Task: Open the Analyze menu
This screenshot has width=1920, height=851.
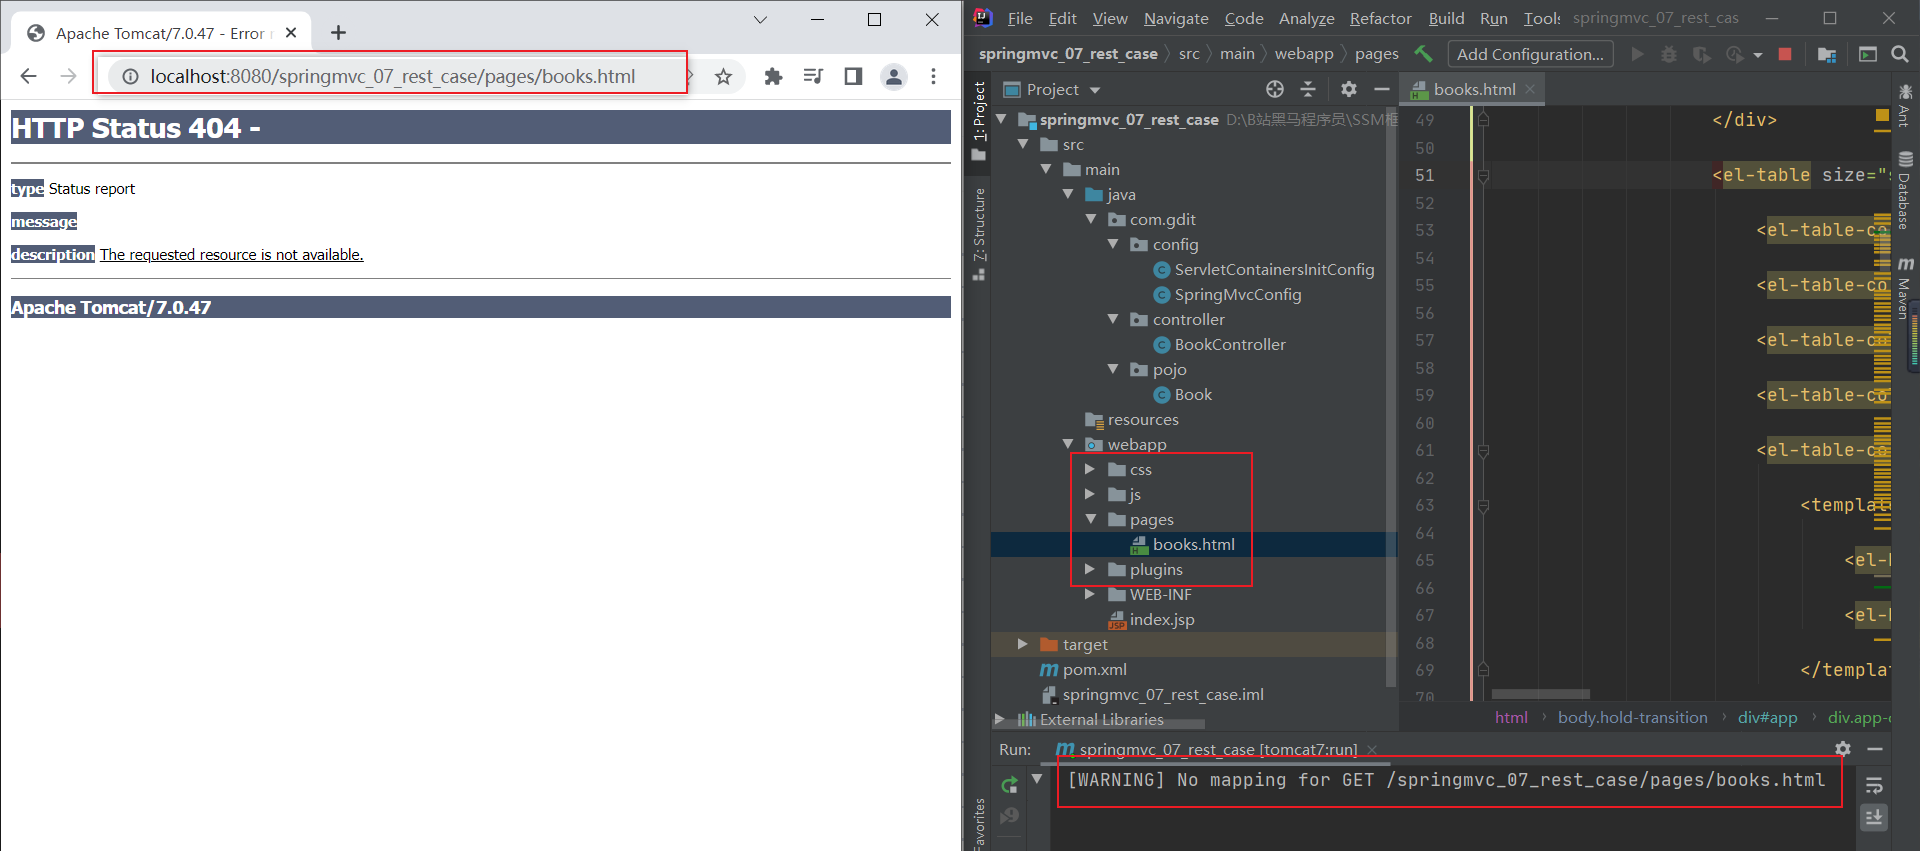Action: pos(1307,18)
